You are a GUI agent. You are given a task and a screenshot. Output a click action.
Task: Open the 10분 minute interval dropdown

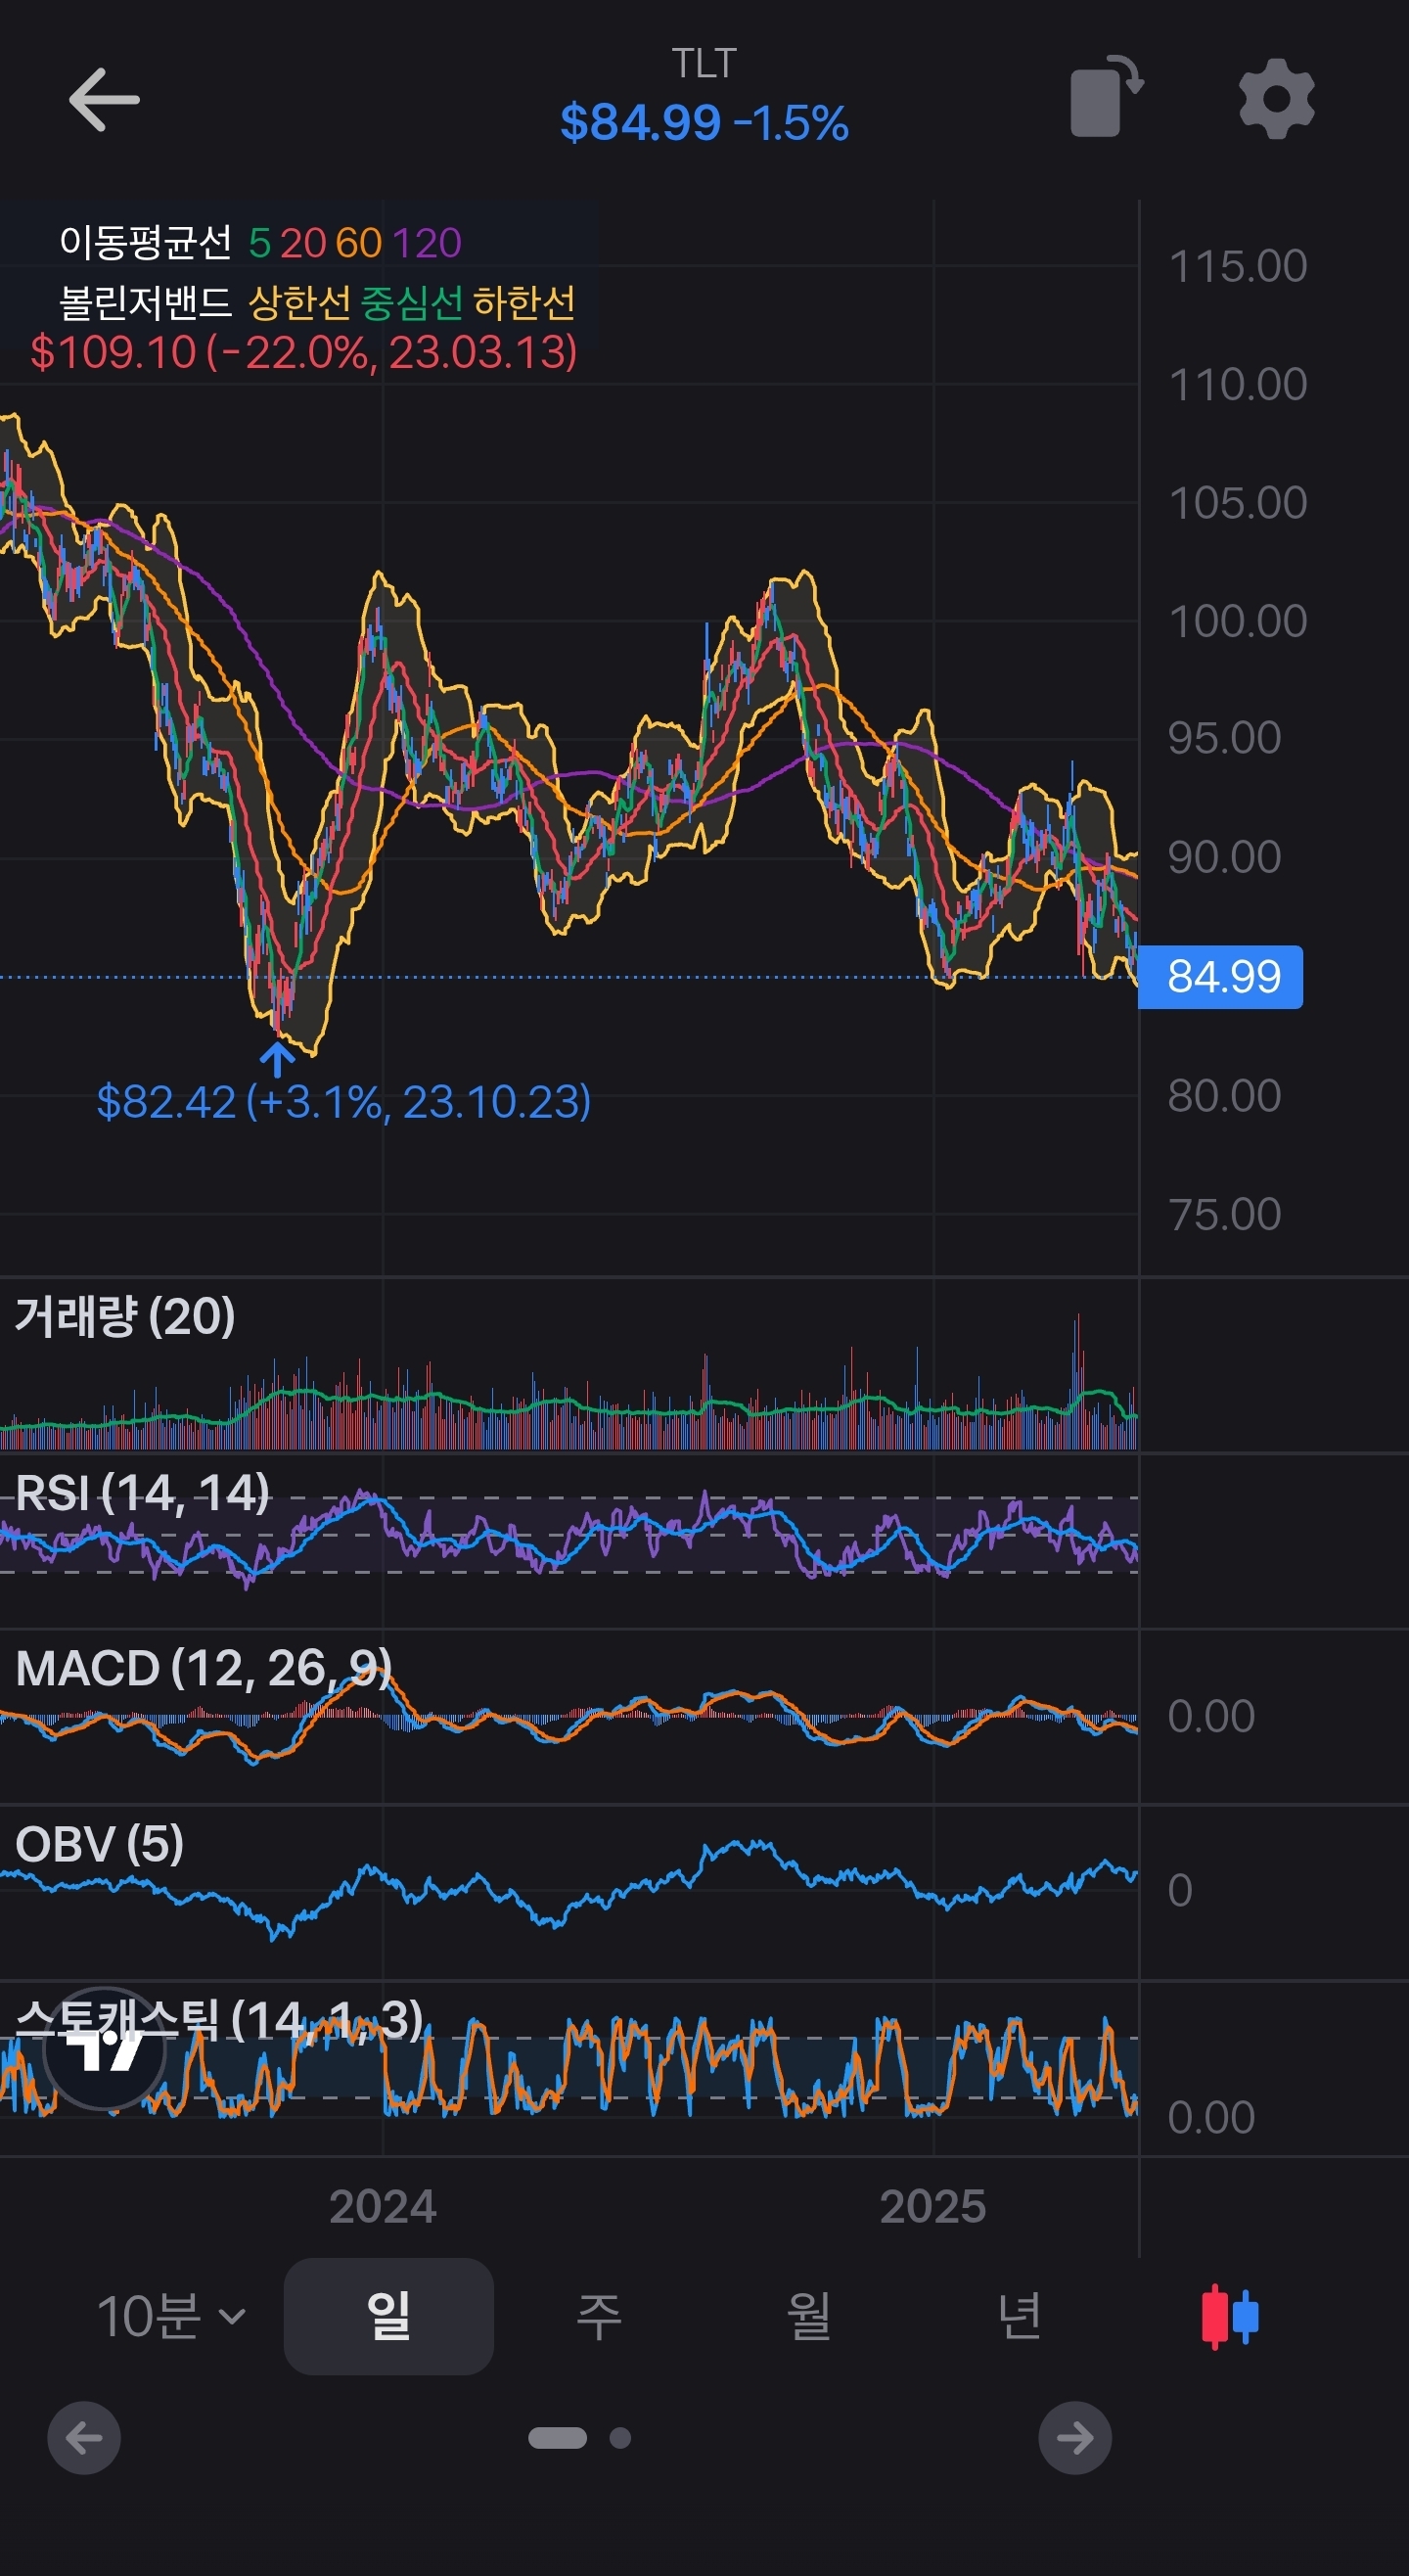172,2316
